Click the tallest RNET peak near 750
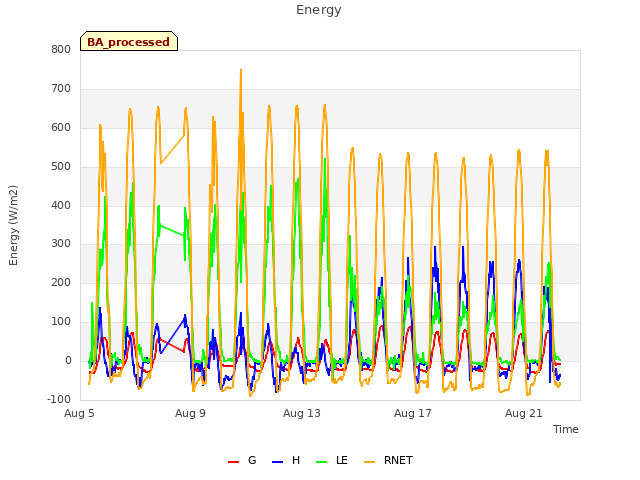 coord(241,70)
